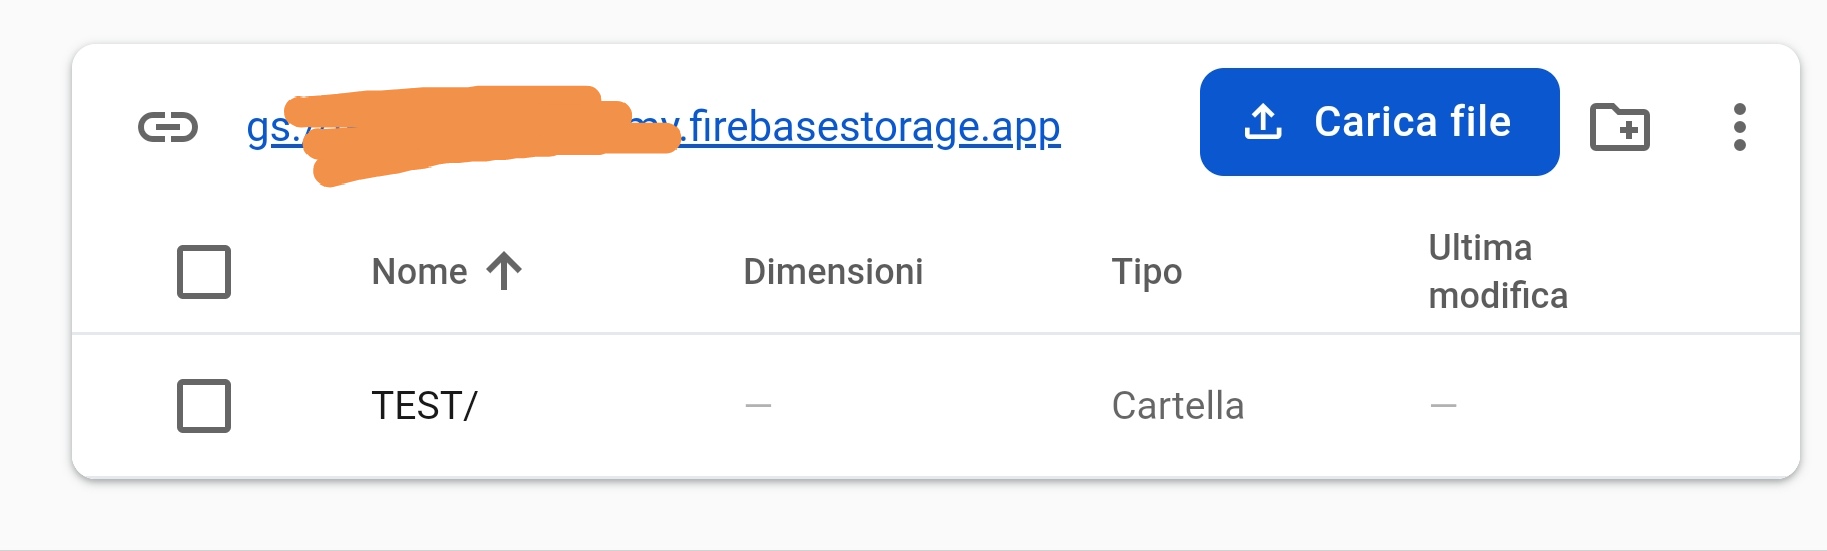Click the Dimensioni column header
1827x551 pixels.
click(x=833, y=271)
